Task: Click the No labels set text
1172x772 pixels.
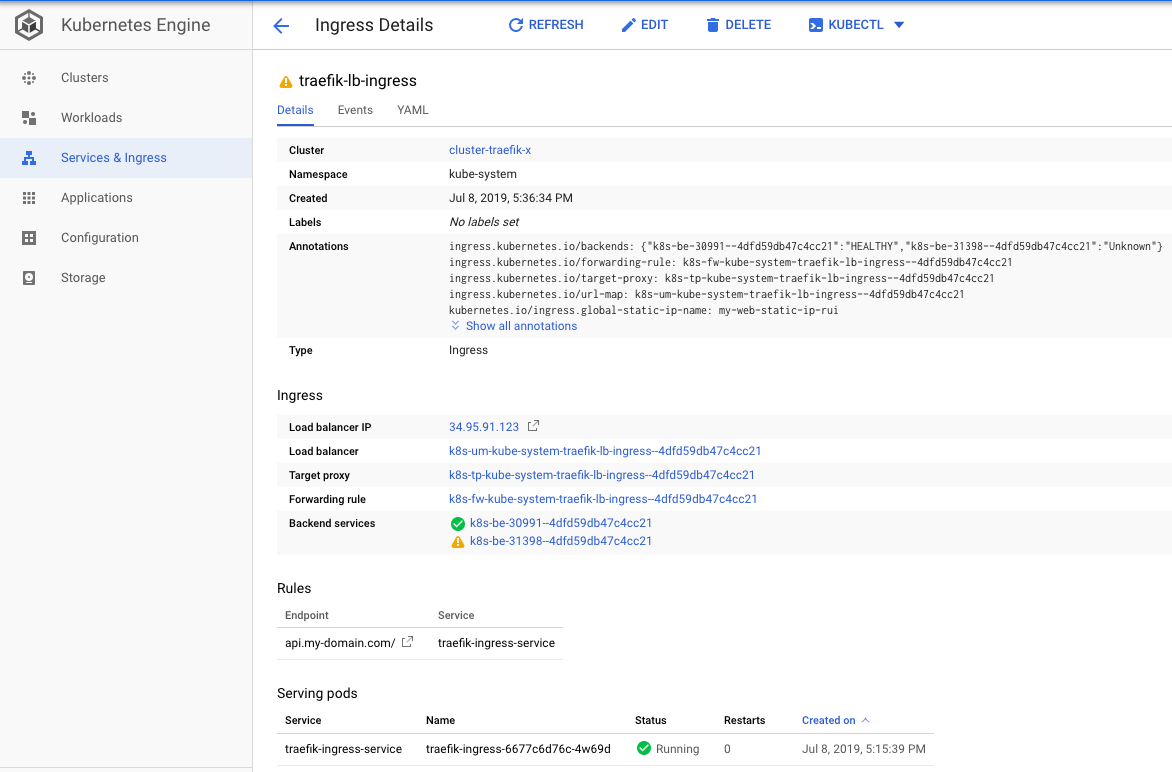Action: click(x=484, y=222)
